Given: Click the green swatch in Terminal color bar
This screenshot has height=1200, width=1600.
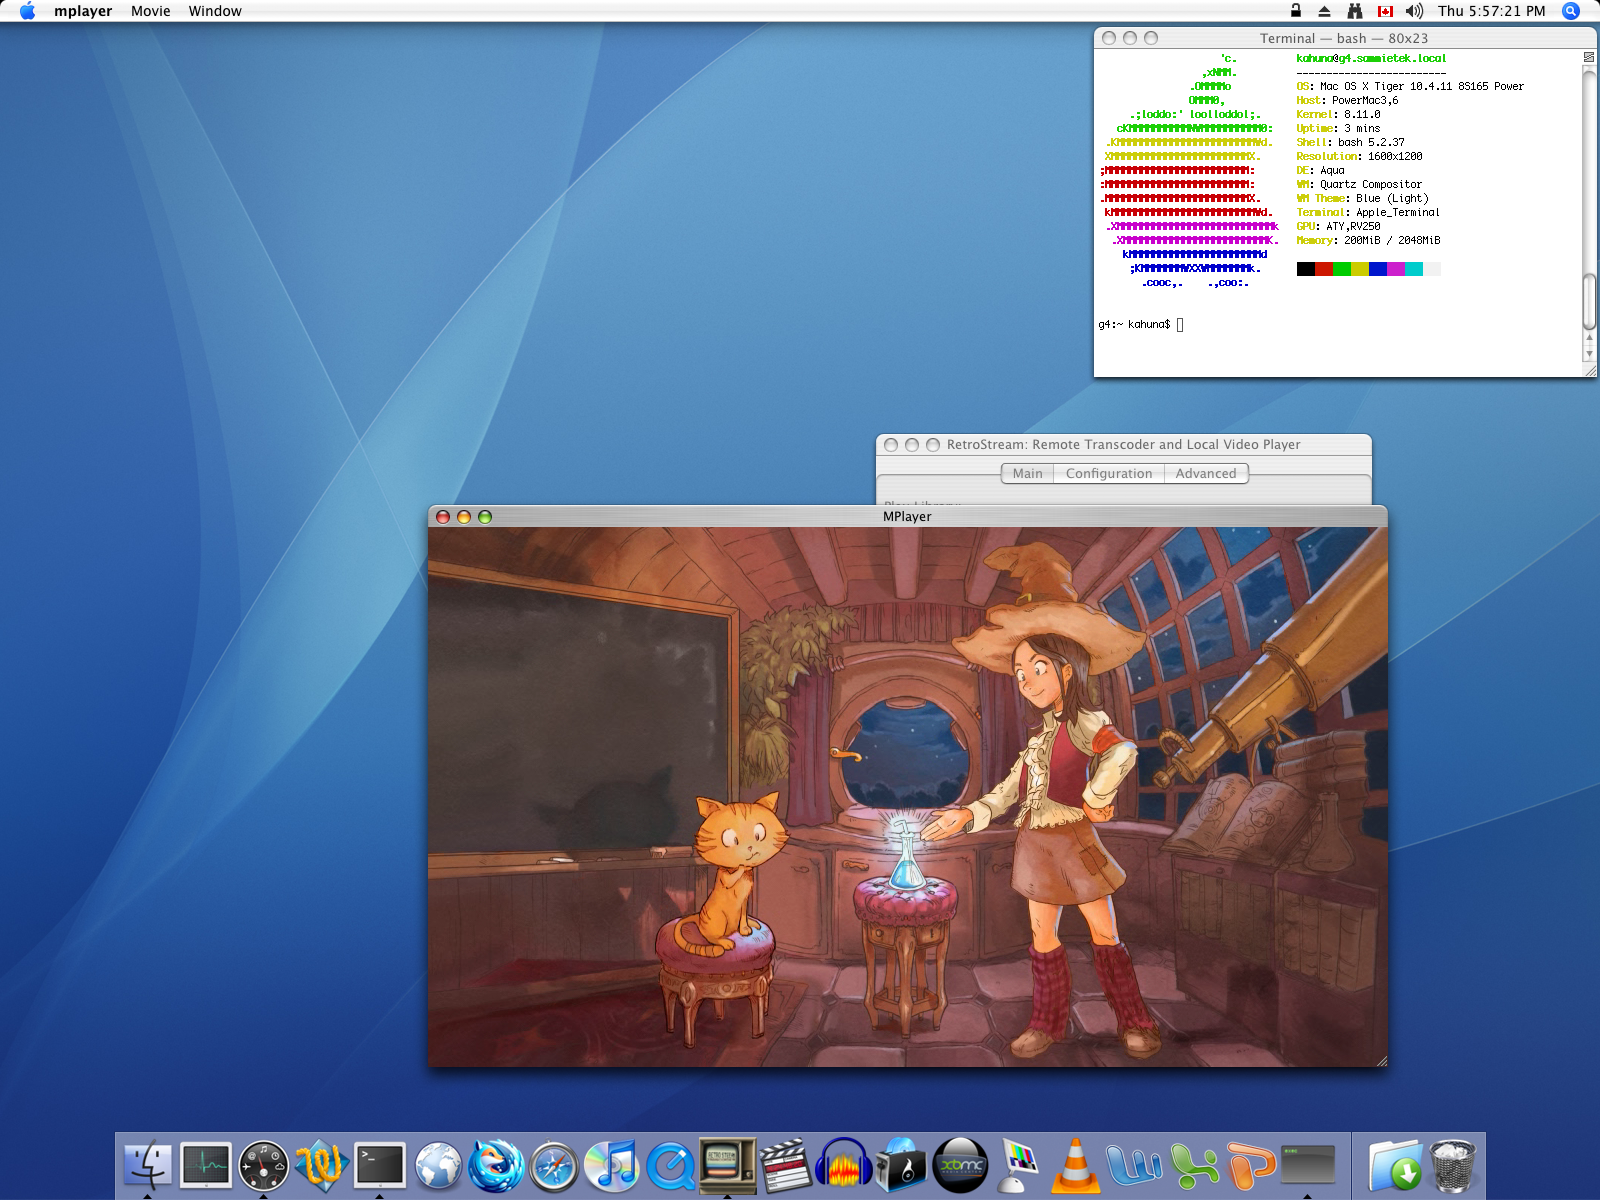Looking at the screenshot, I should pos(1342,269).
